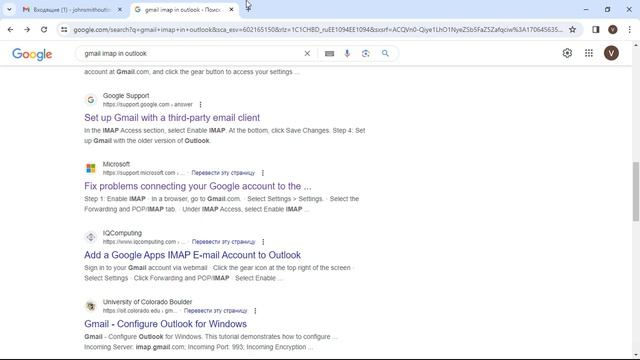Click the Google Support favicon
This screenshot has height=360, width=640.
click(x=91, y=100)
